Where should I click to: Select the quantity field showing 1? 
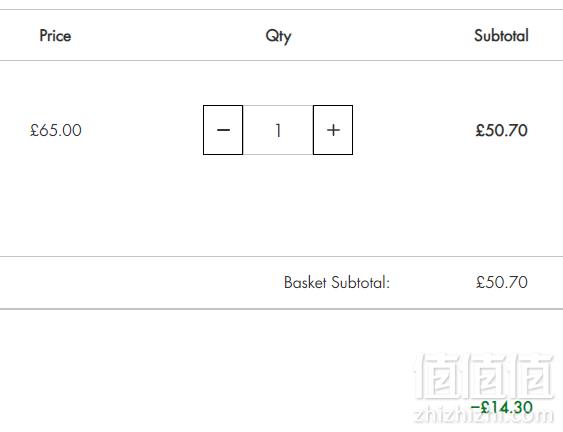point(278,130)
